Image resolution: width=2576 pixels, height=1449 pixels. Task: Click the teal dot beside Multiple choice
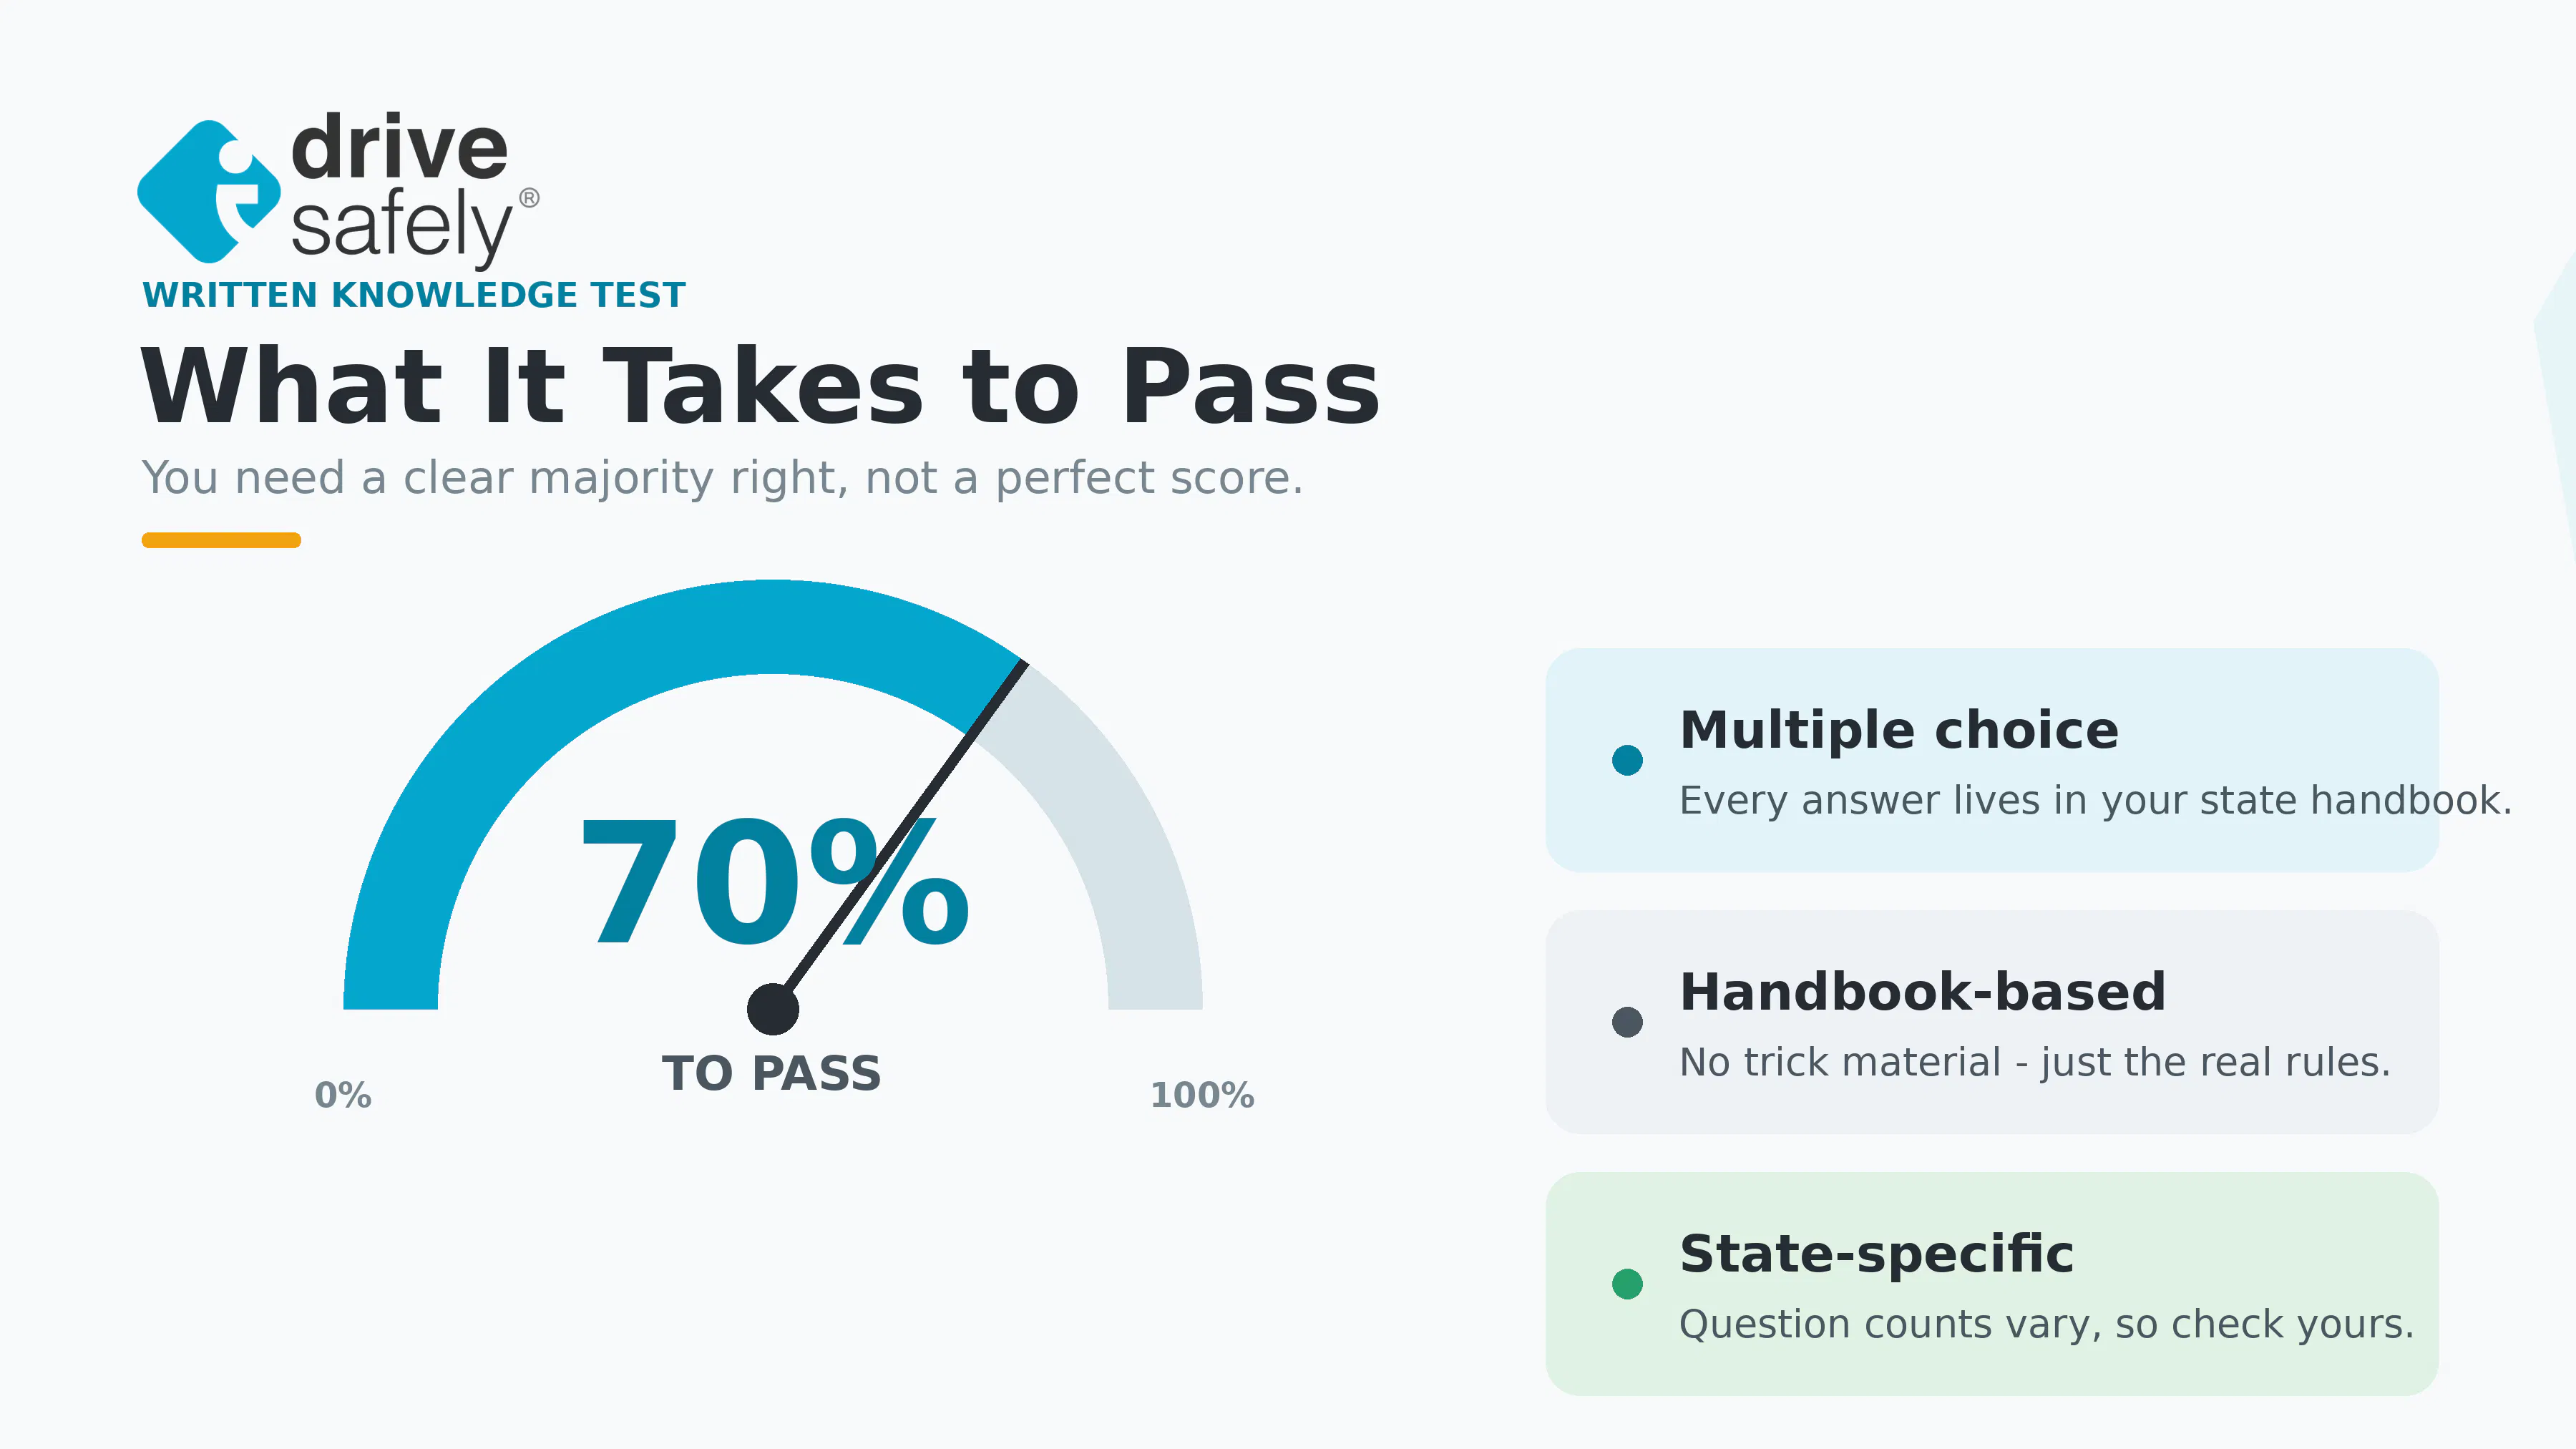click(1627, 760)
